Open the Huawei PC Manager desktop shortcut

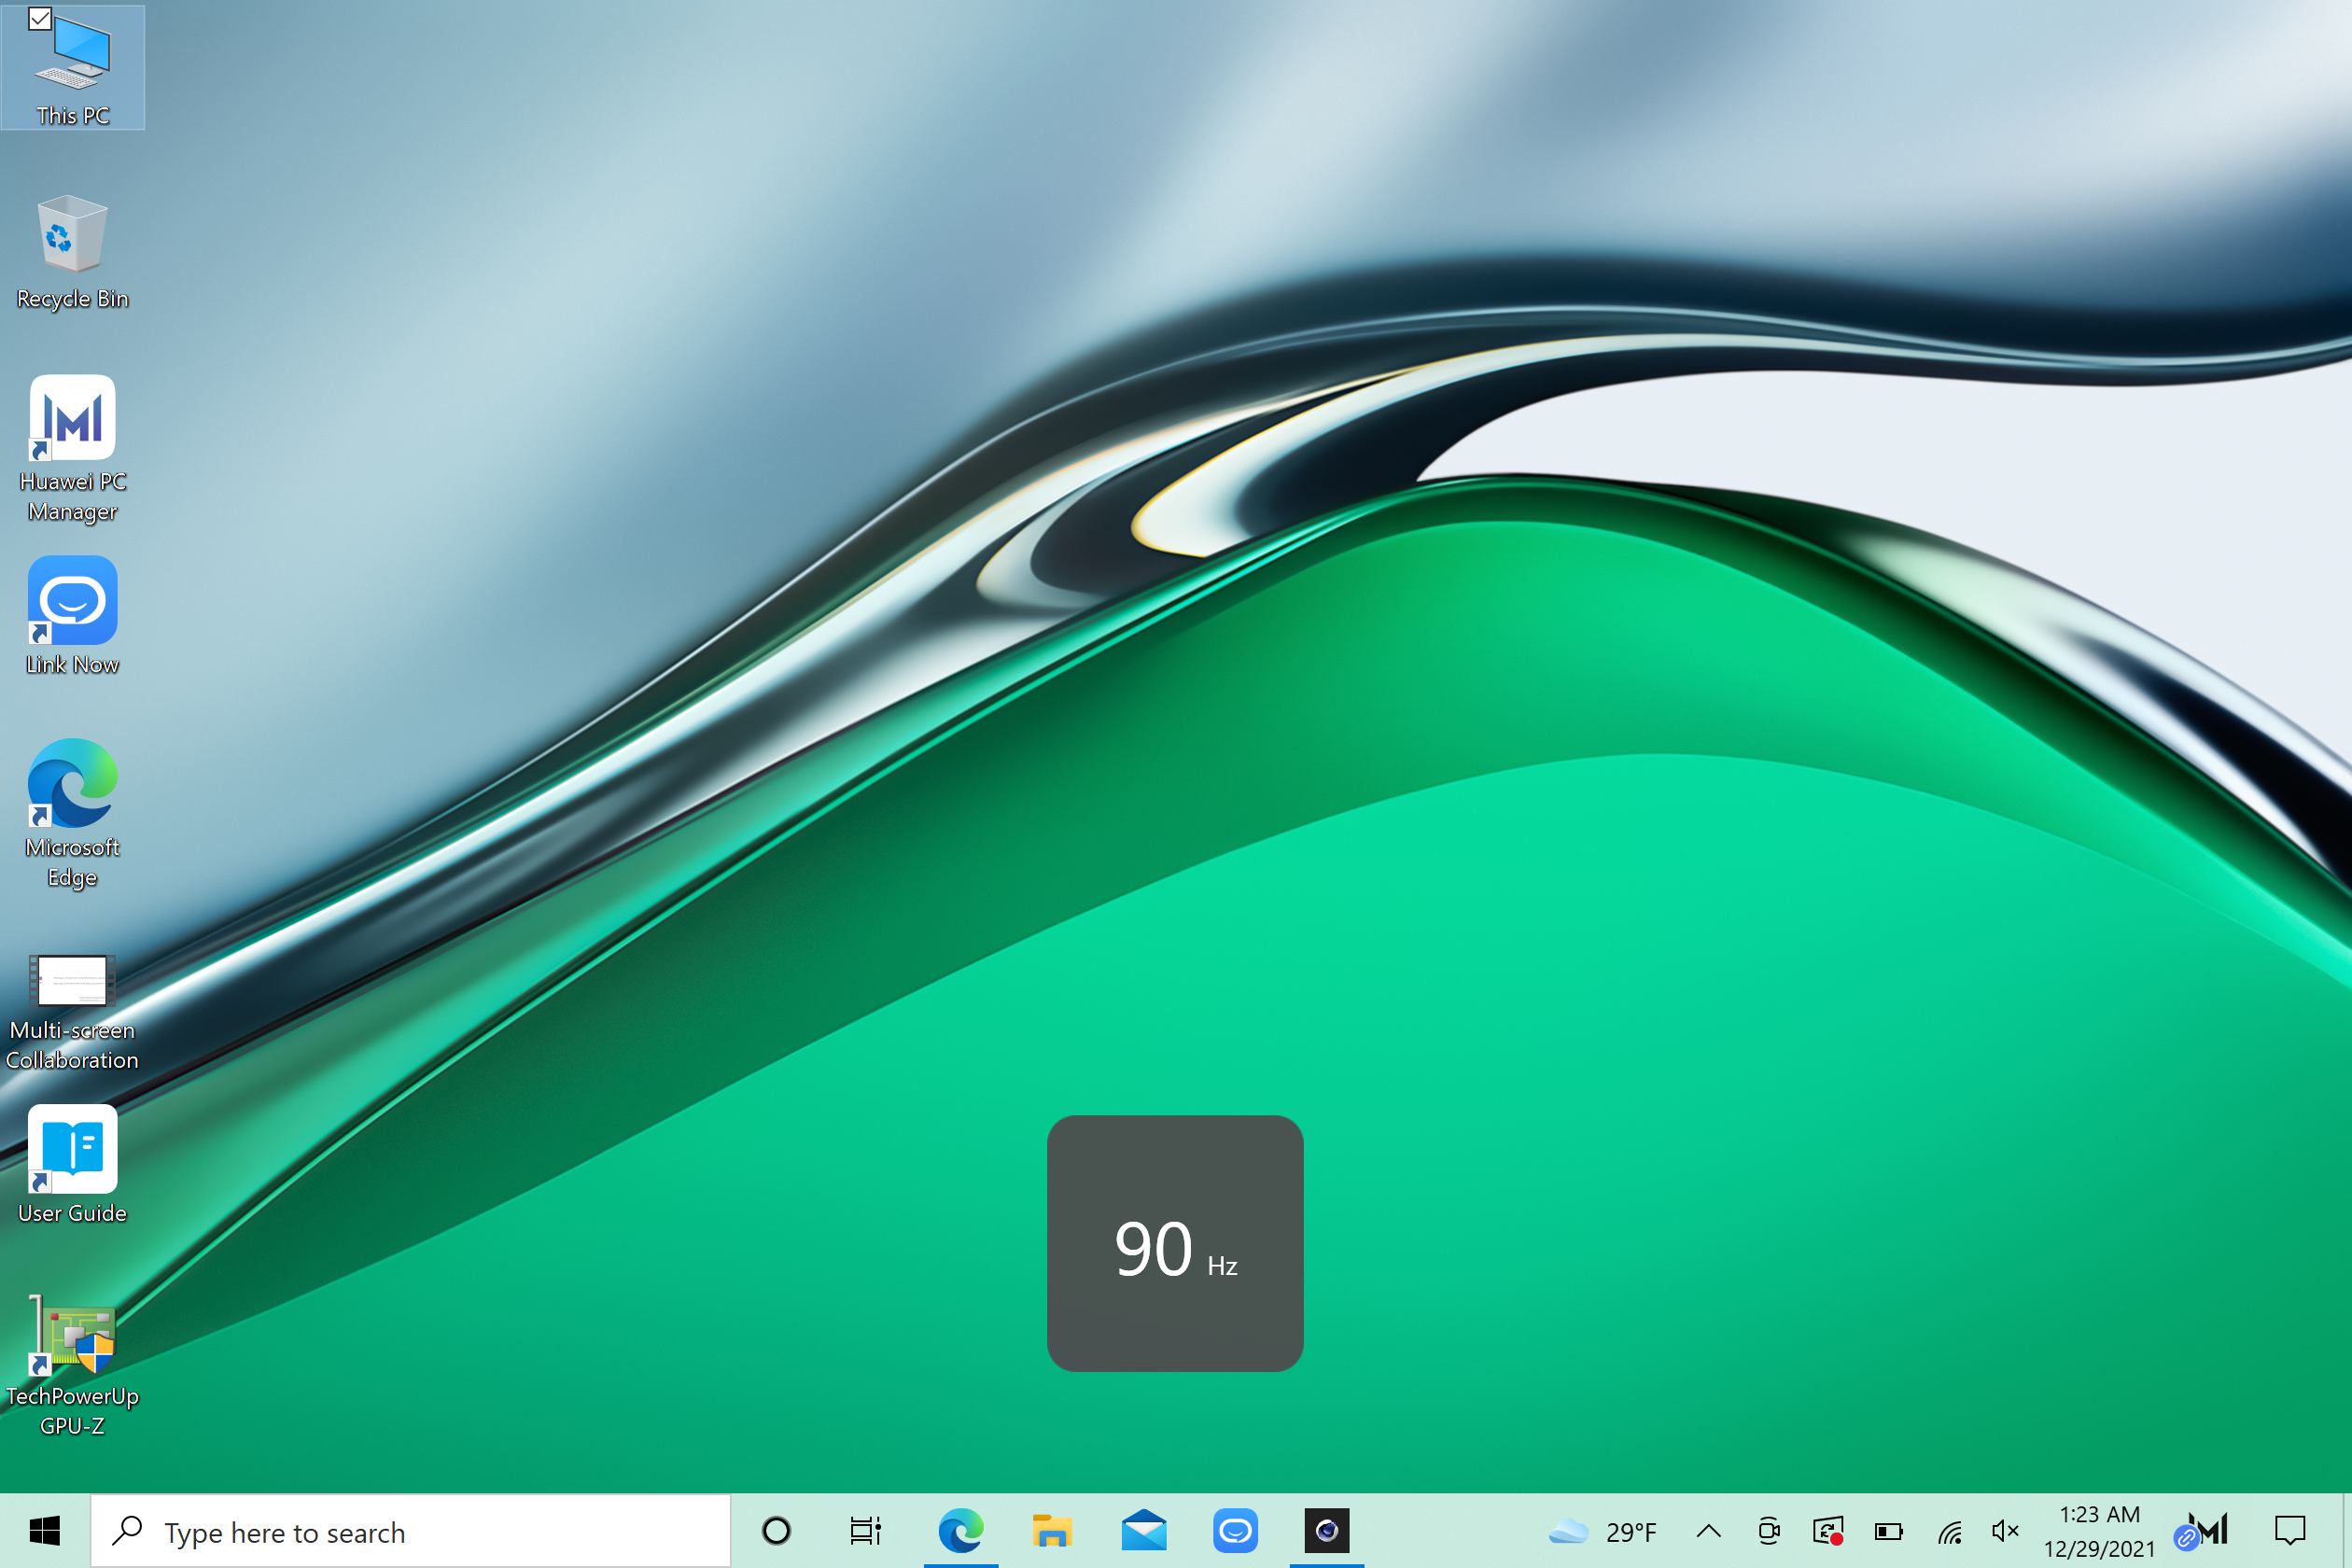72,418
